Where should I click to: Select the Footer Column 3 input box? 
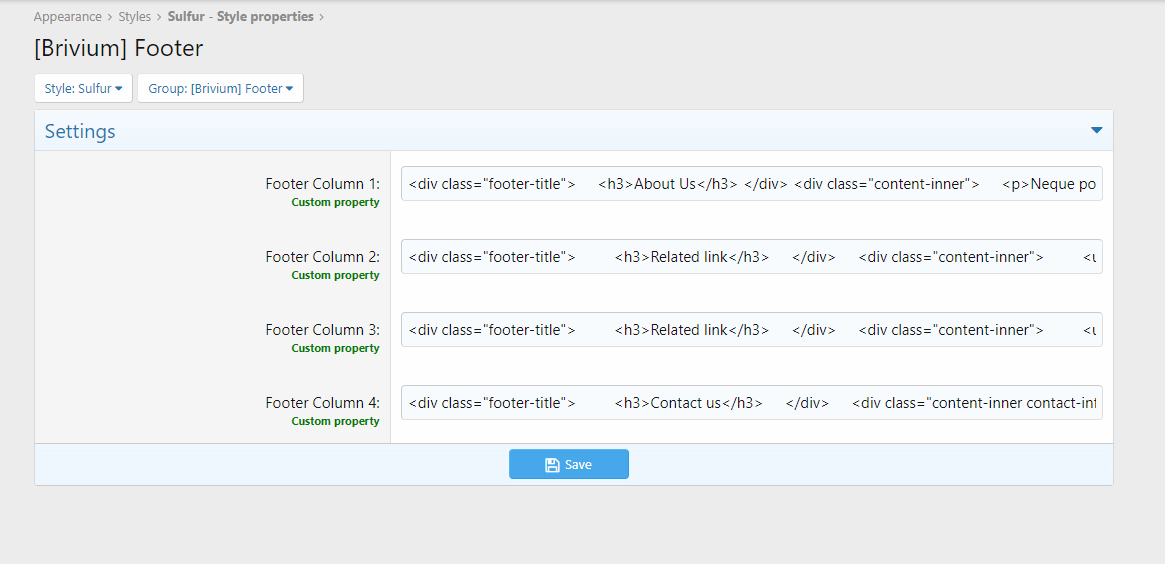(x=751, y=330)
